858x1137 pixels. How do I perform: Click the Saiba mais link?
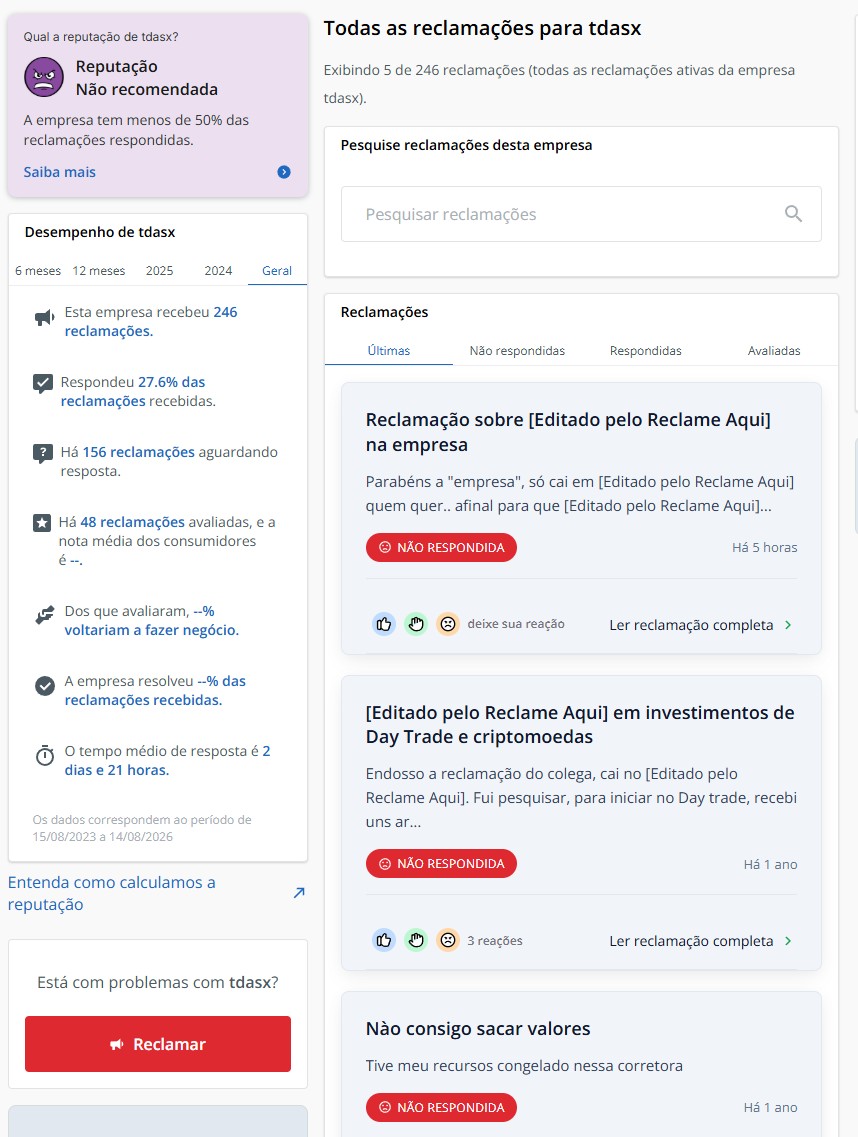point(59,172)
